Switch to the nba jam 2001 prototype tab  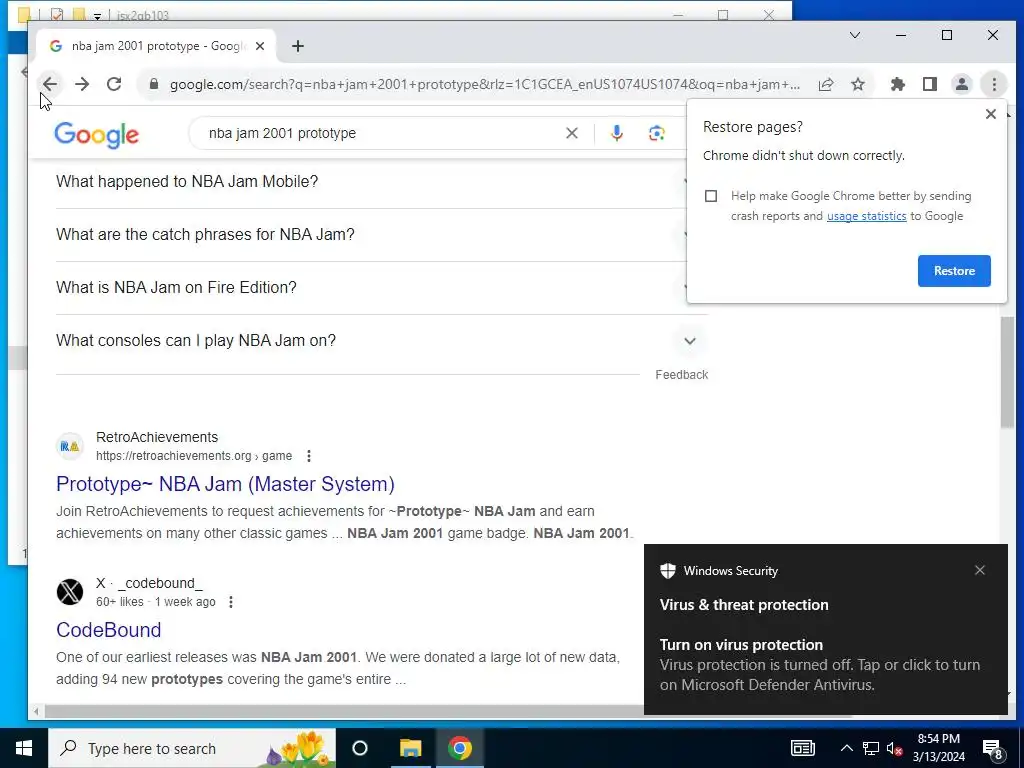coord(154,46)
